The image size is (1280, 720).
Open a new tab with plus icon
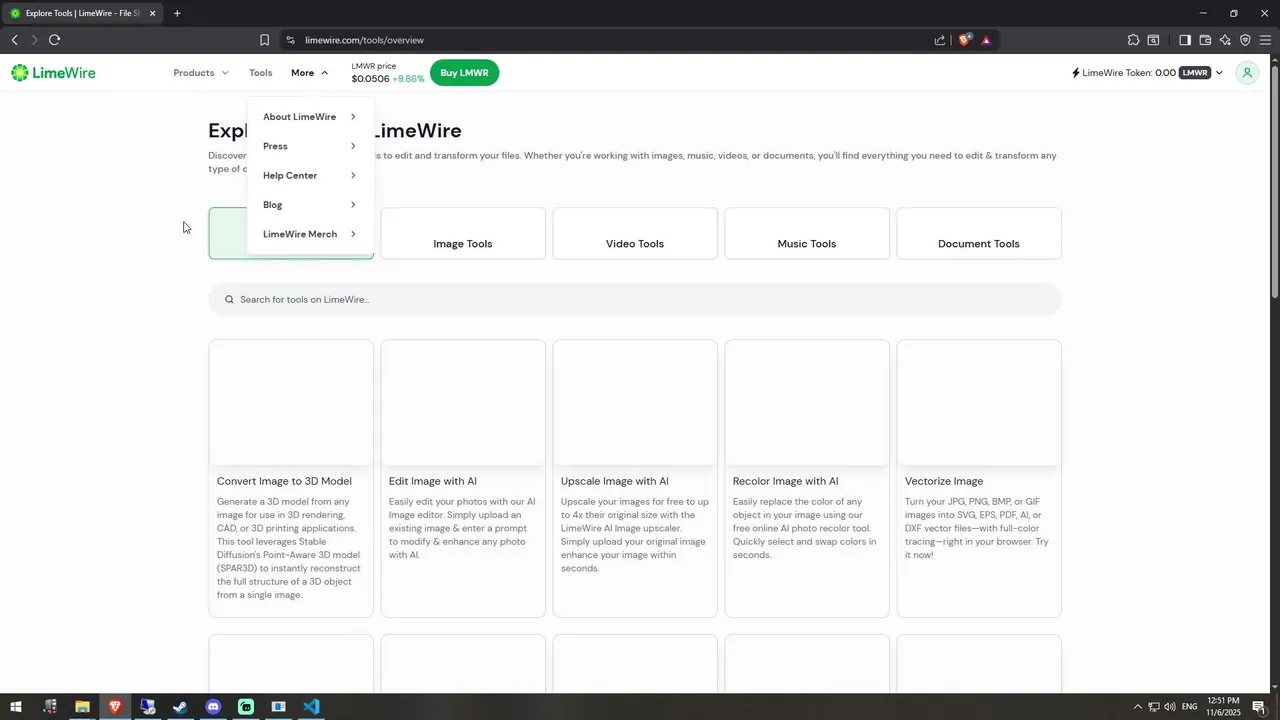tap(177, 13)
